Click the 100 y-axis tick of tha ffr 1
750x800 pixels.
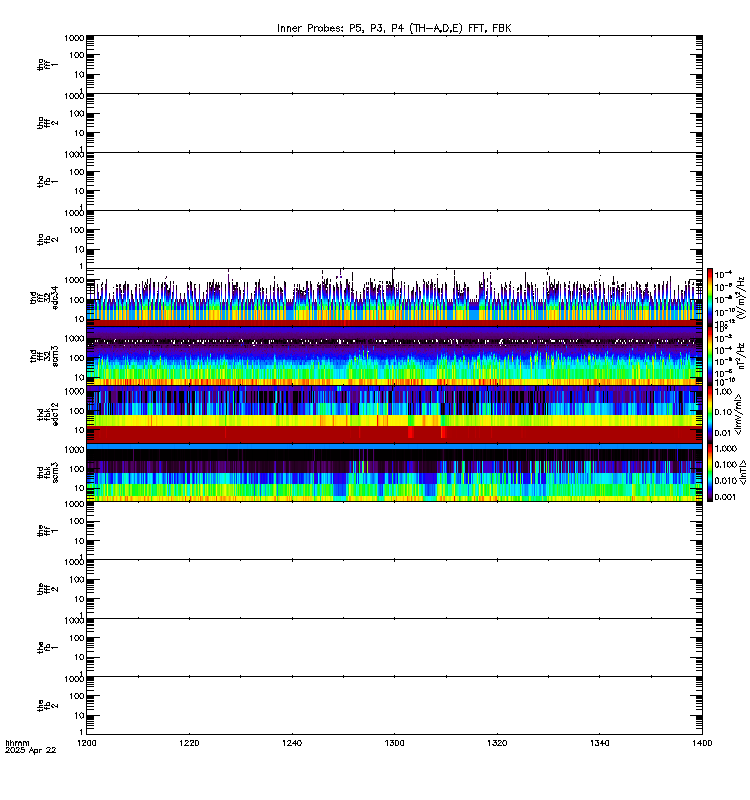pos(77,55)
